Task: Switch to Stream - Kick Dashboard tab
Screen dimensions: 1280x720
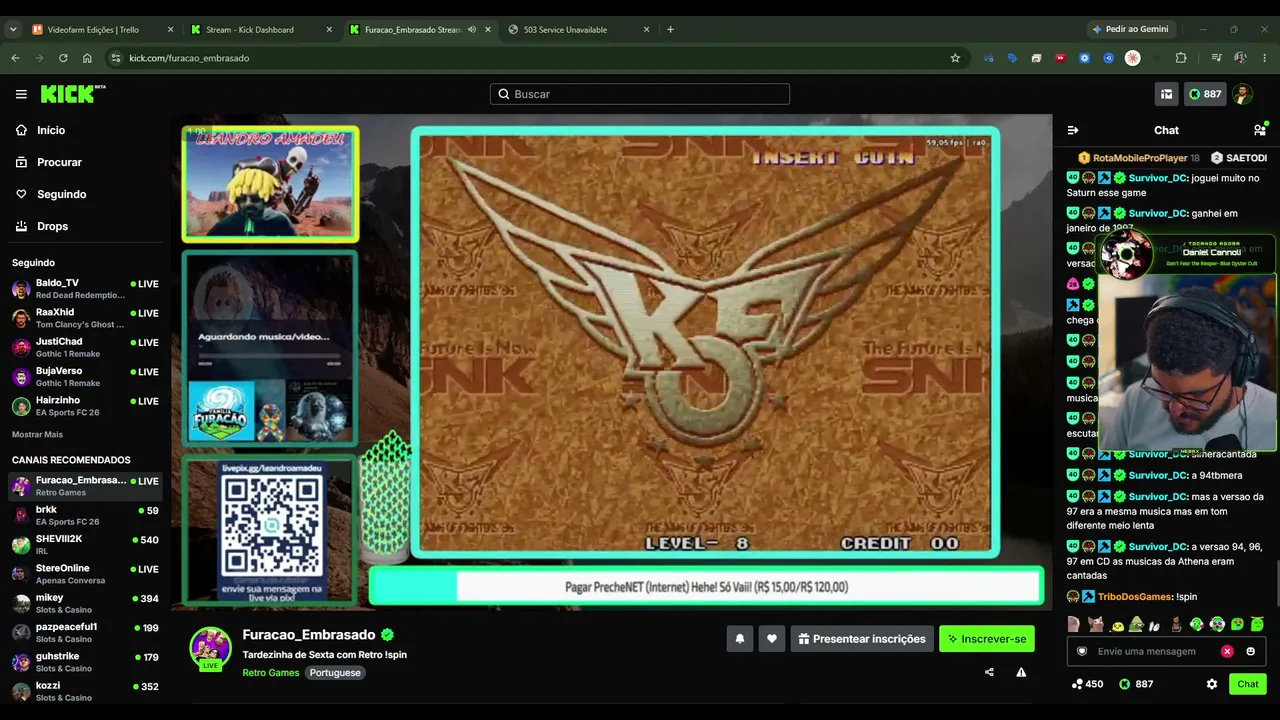Action: [x=262, y=29]
